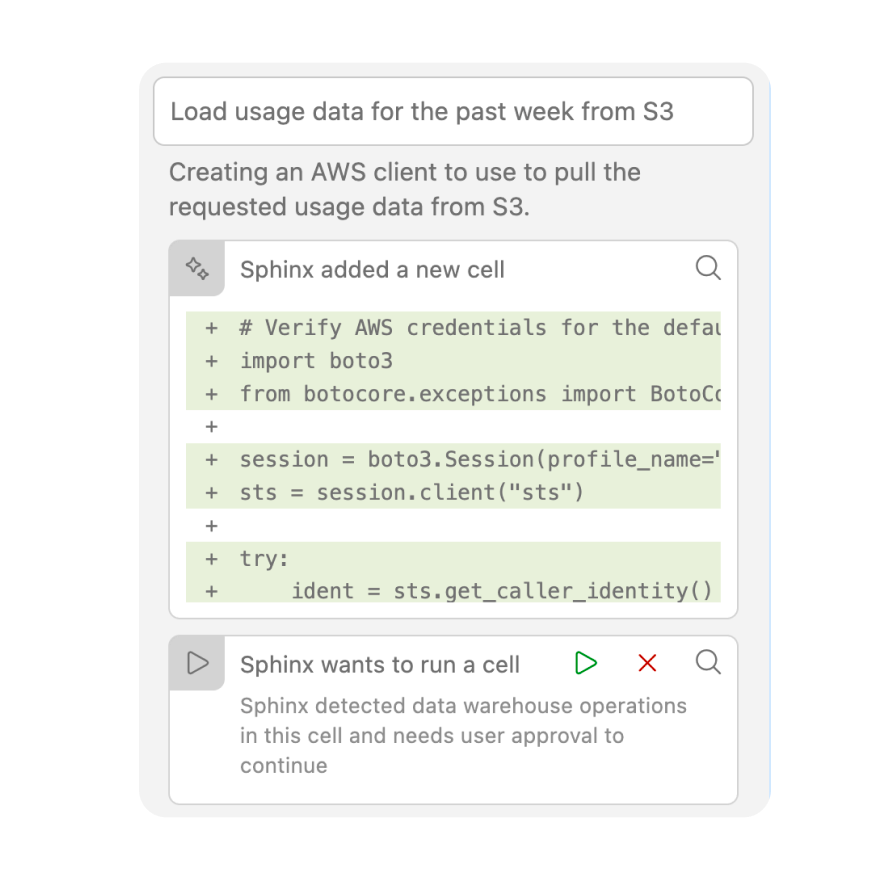Select the 'ident = sts.get_caller_identity()' line
This screenshot has height=880, width=880.
pos(502,591)
